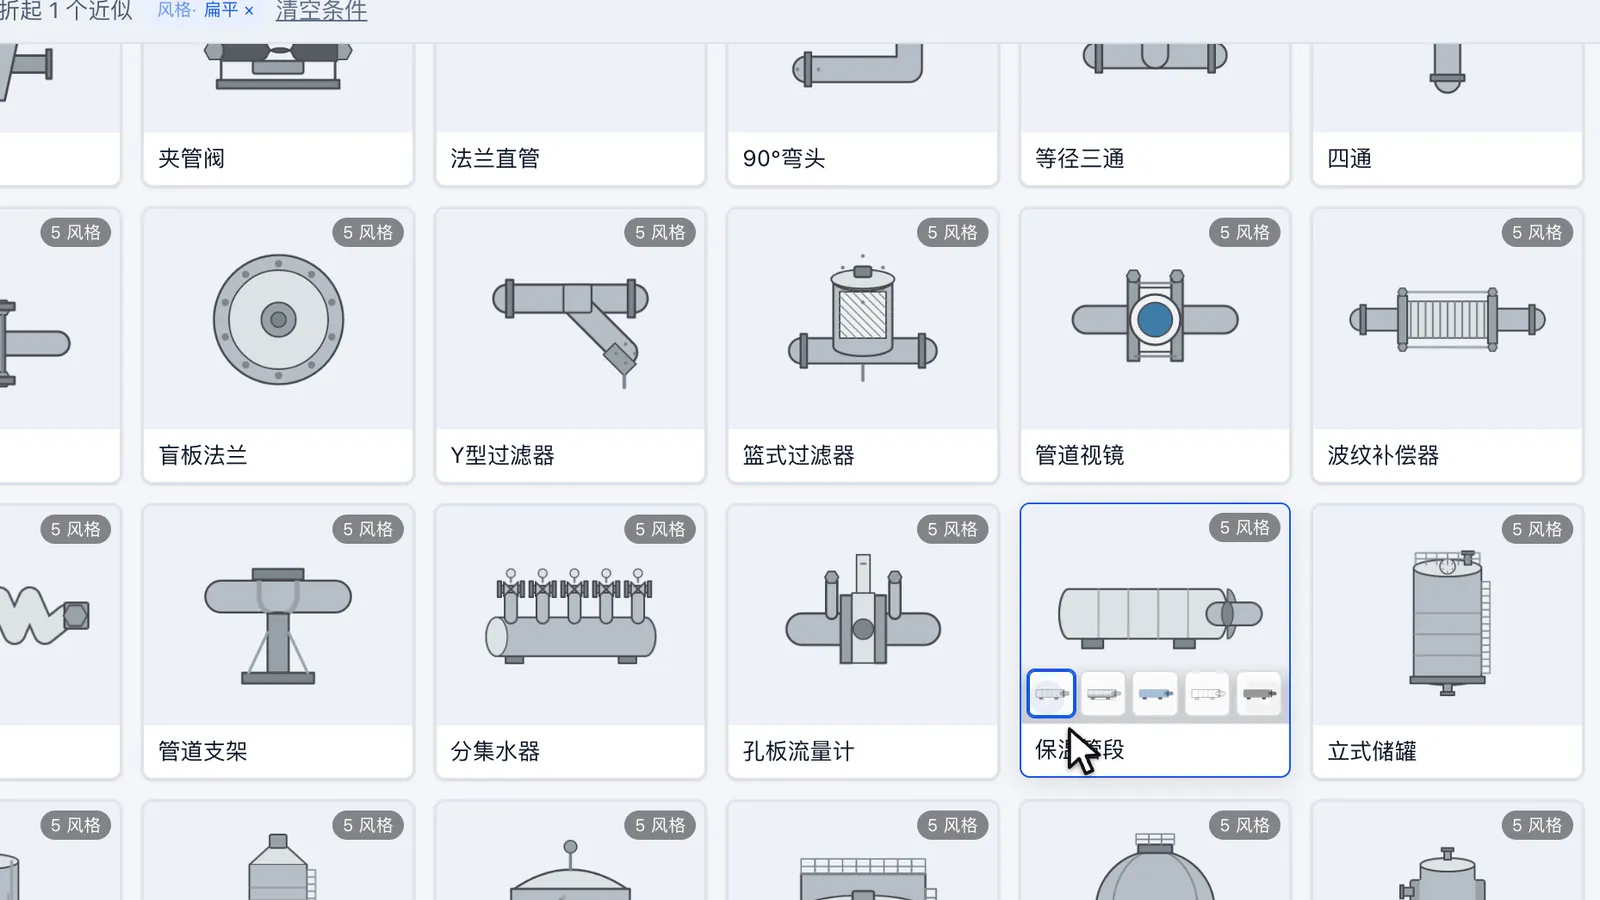Viewport: 1600px width, 900px height.
Task: Open the 5 风格 badge on 分集水器
Action: 660,529
